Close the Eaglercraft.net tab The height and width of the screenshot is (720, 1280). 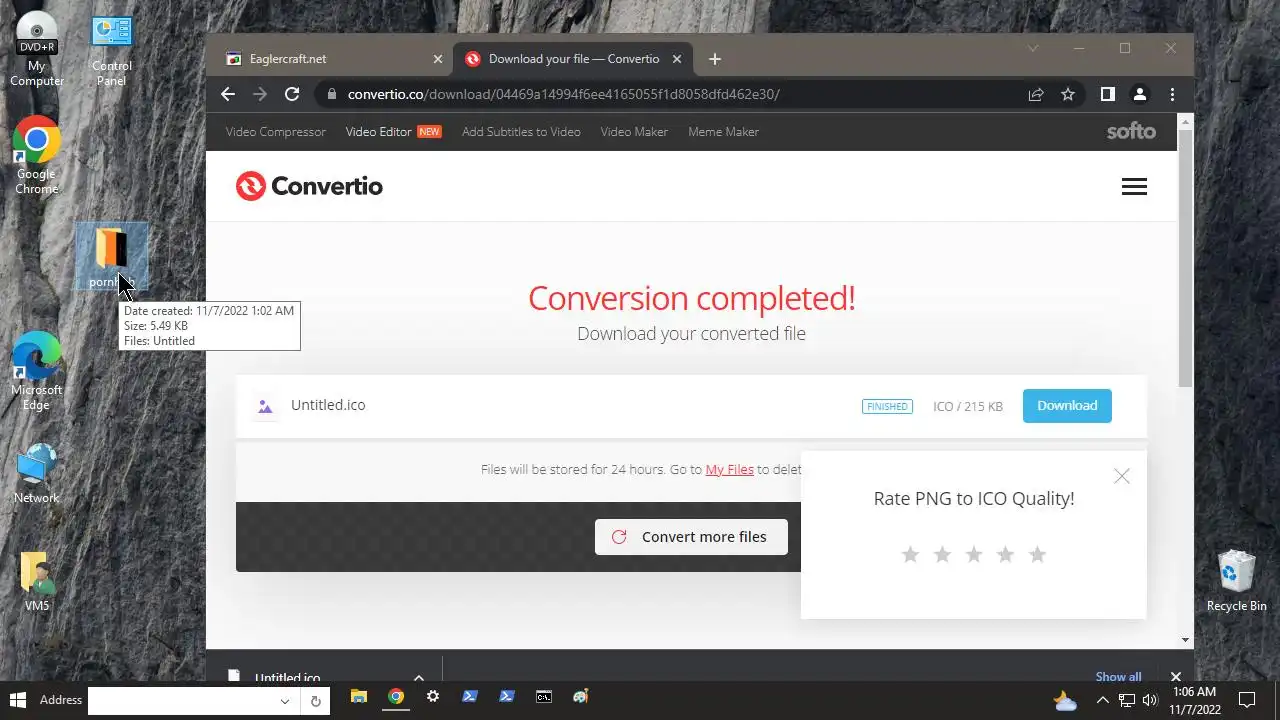click(437, 59)
